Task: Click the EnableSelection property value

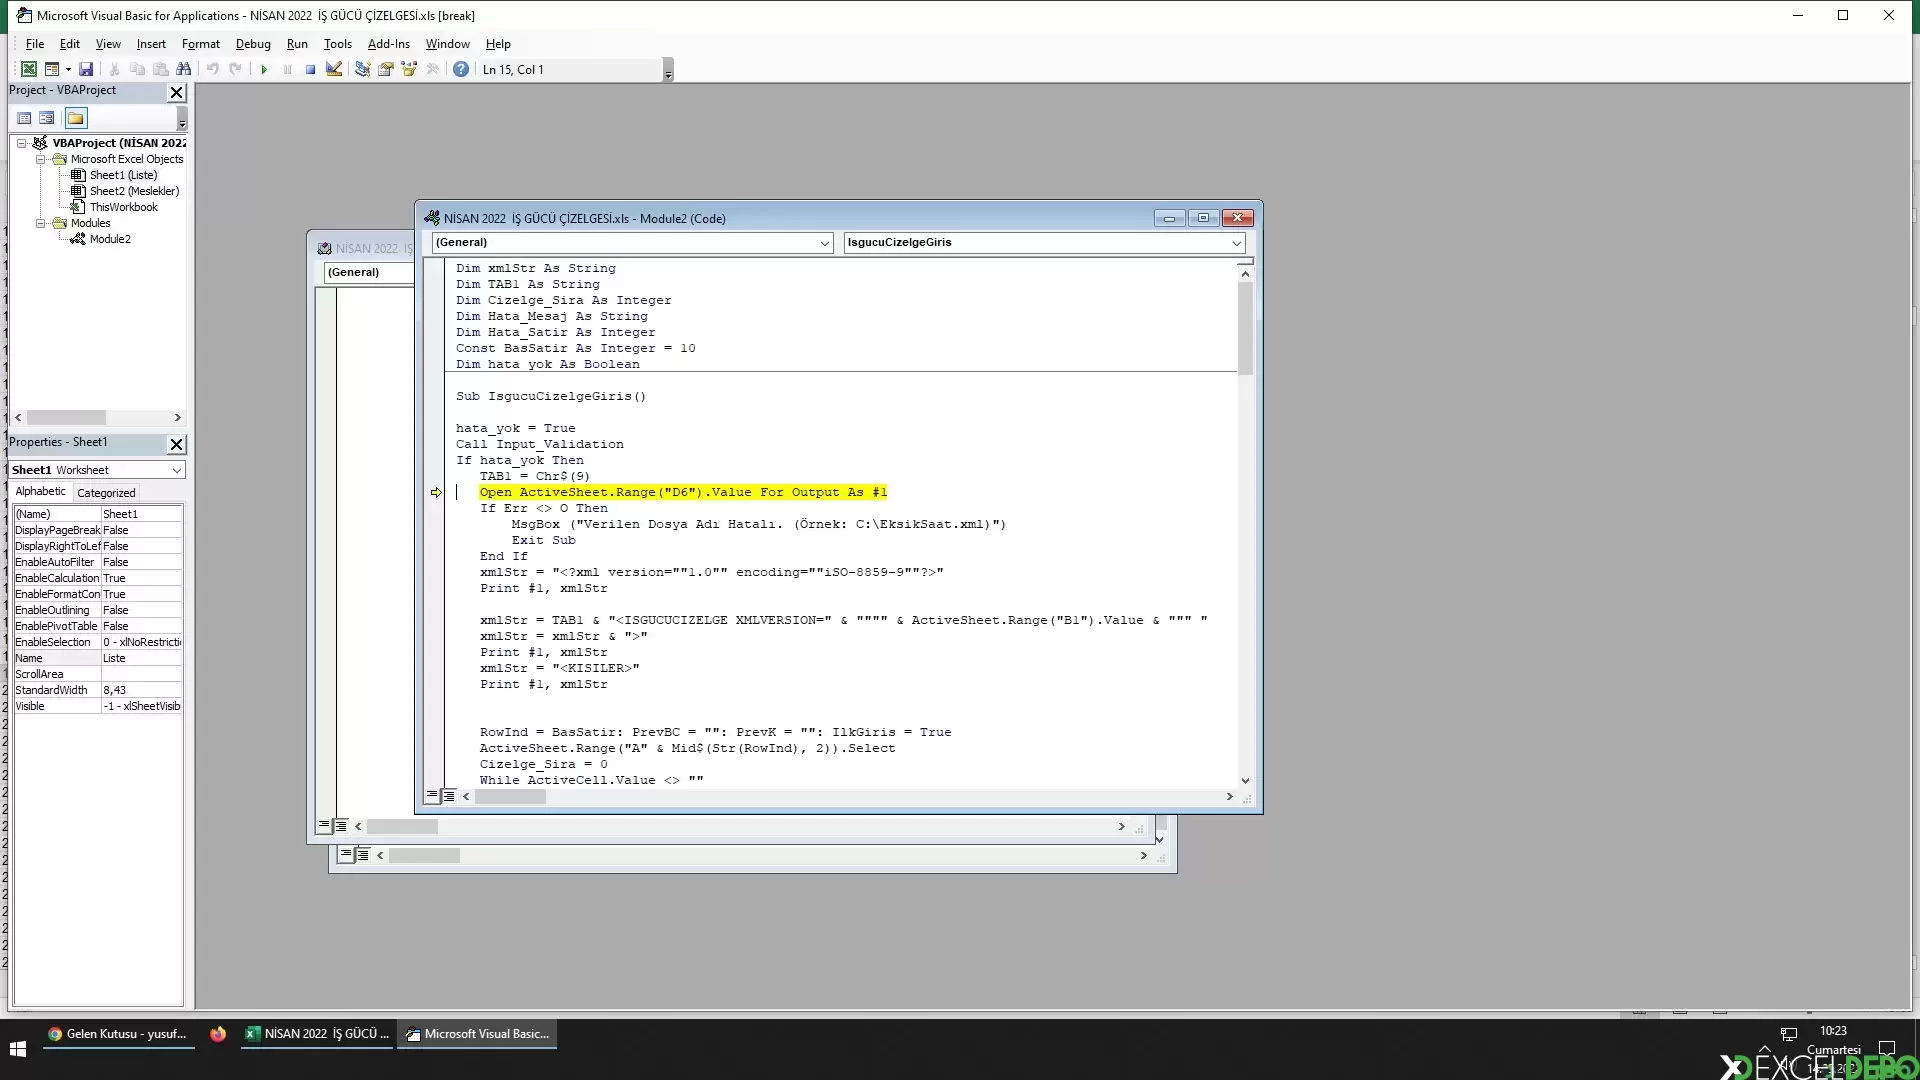Action: [142, 642]
